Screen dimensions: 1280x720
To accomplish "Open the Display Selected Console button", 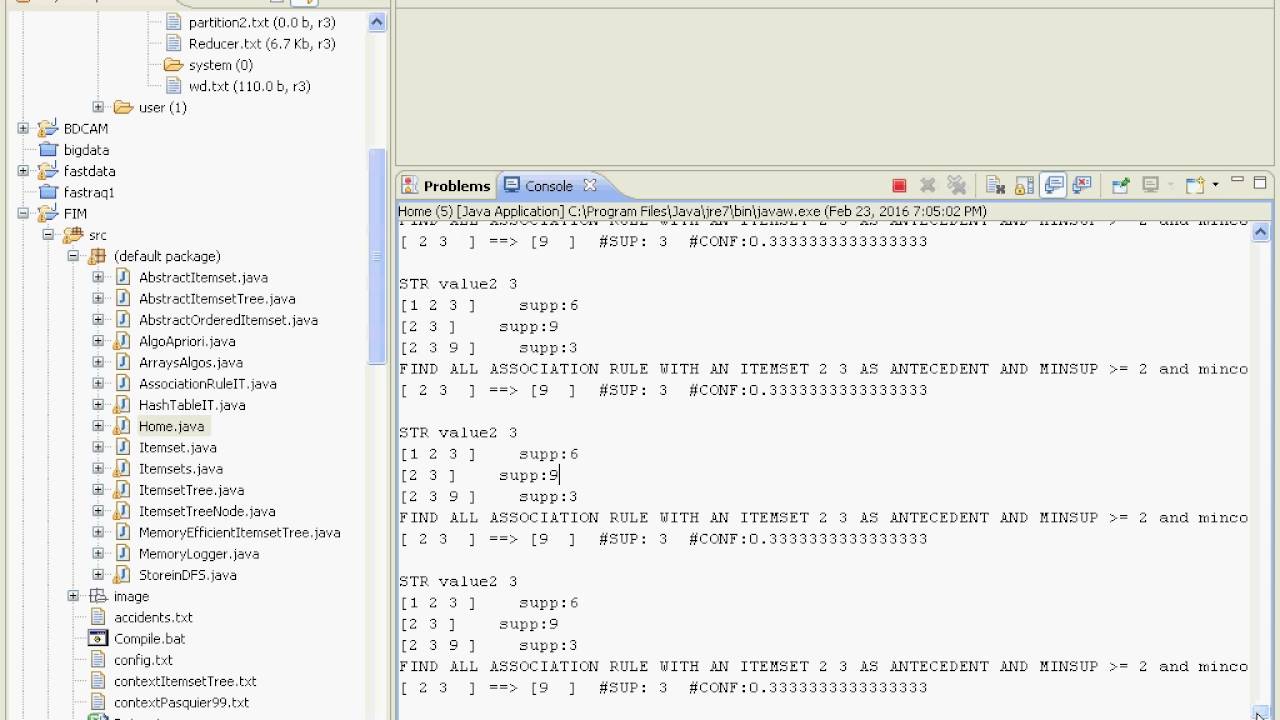I will (1151, 185).
